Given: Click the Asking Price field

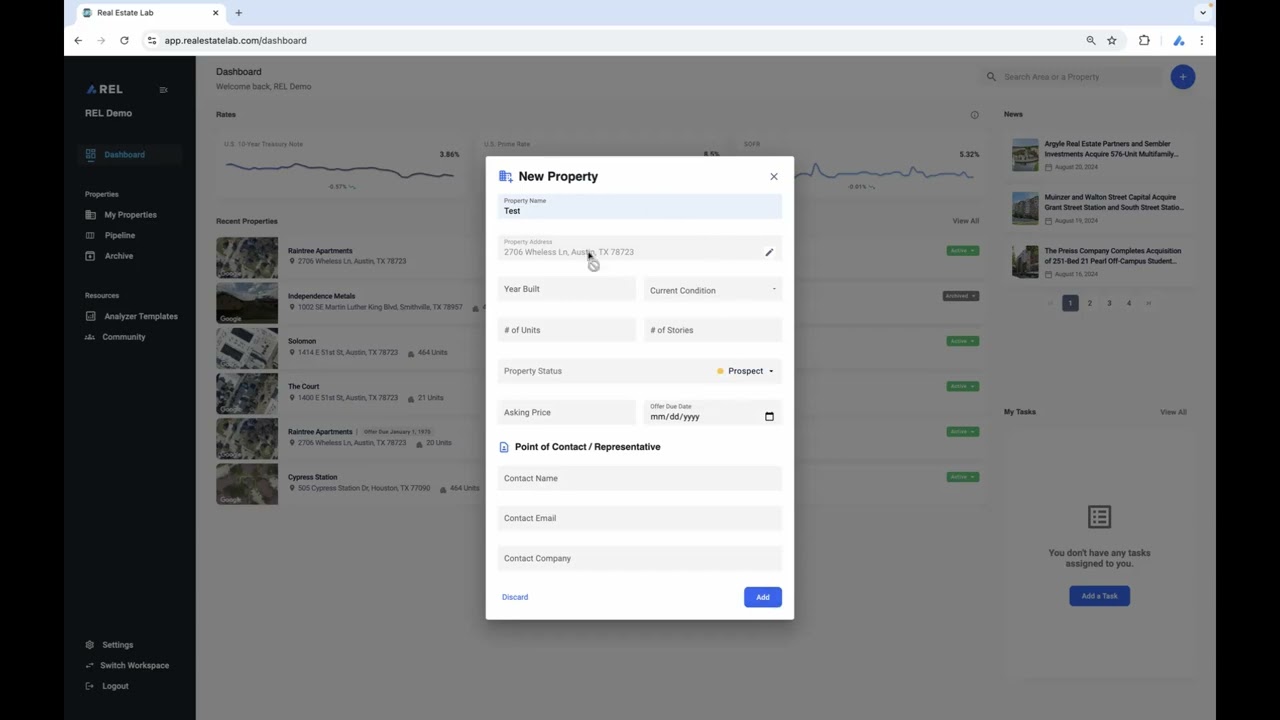Looking at the screenshot, I should pyautogui.click(x=566, y=412).
